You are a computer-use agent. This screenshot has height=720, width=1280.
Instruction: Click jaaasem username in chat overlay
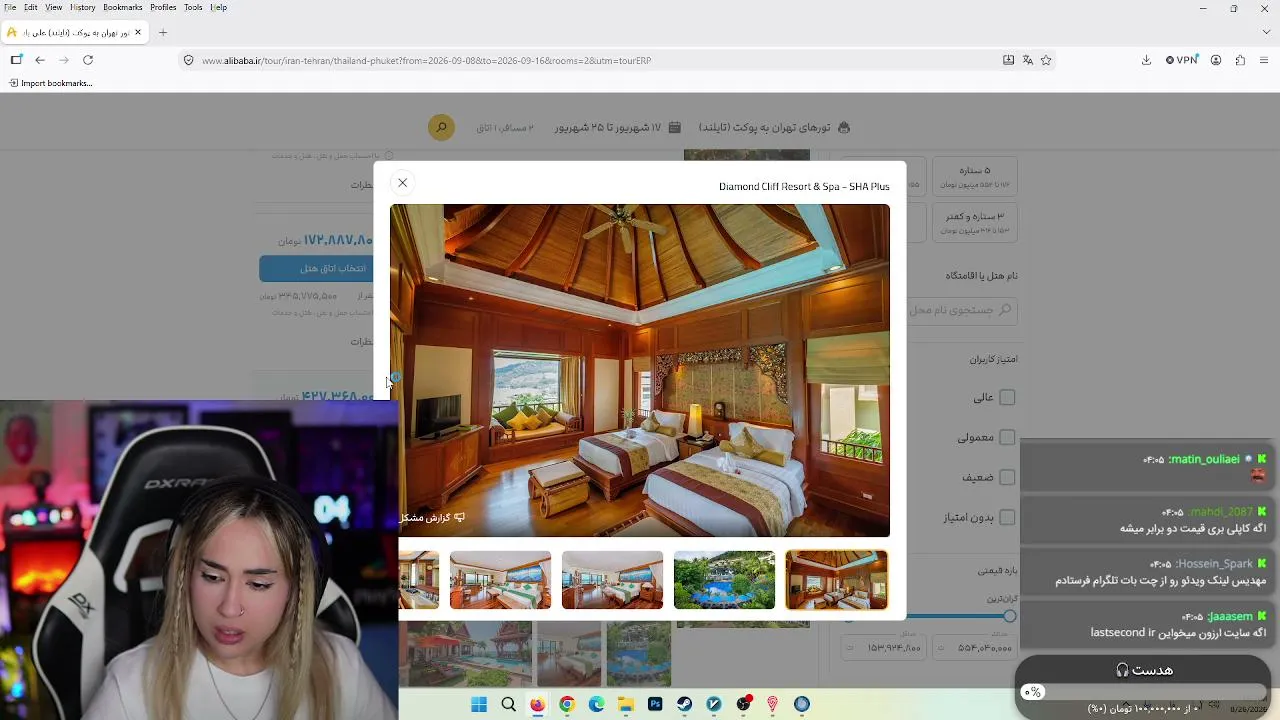click(1230, 616)
